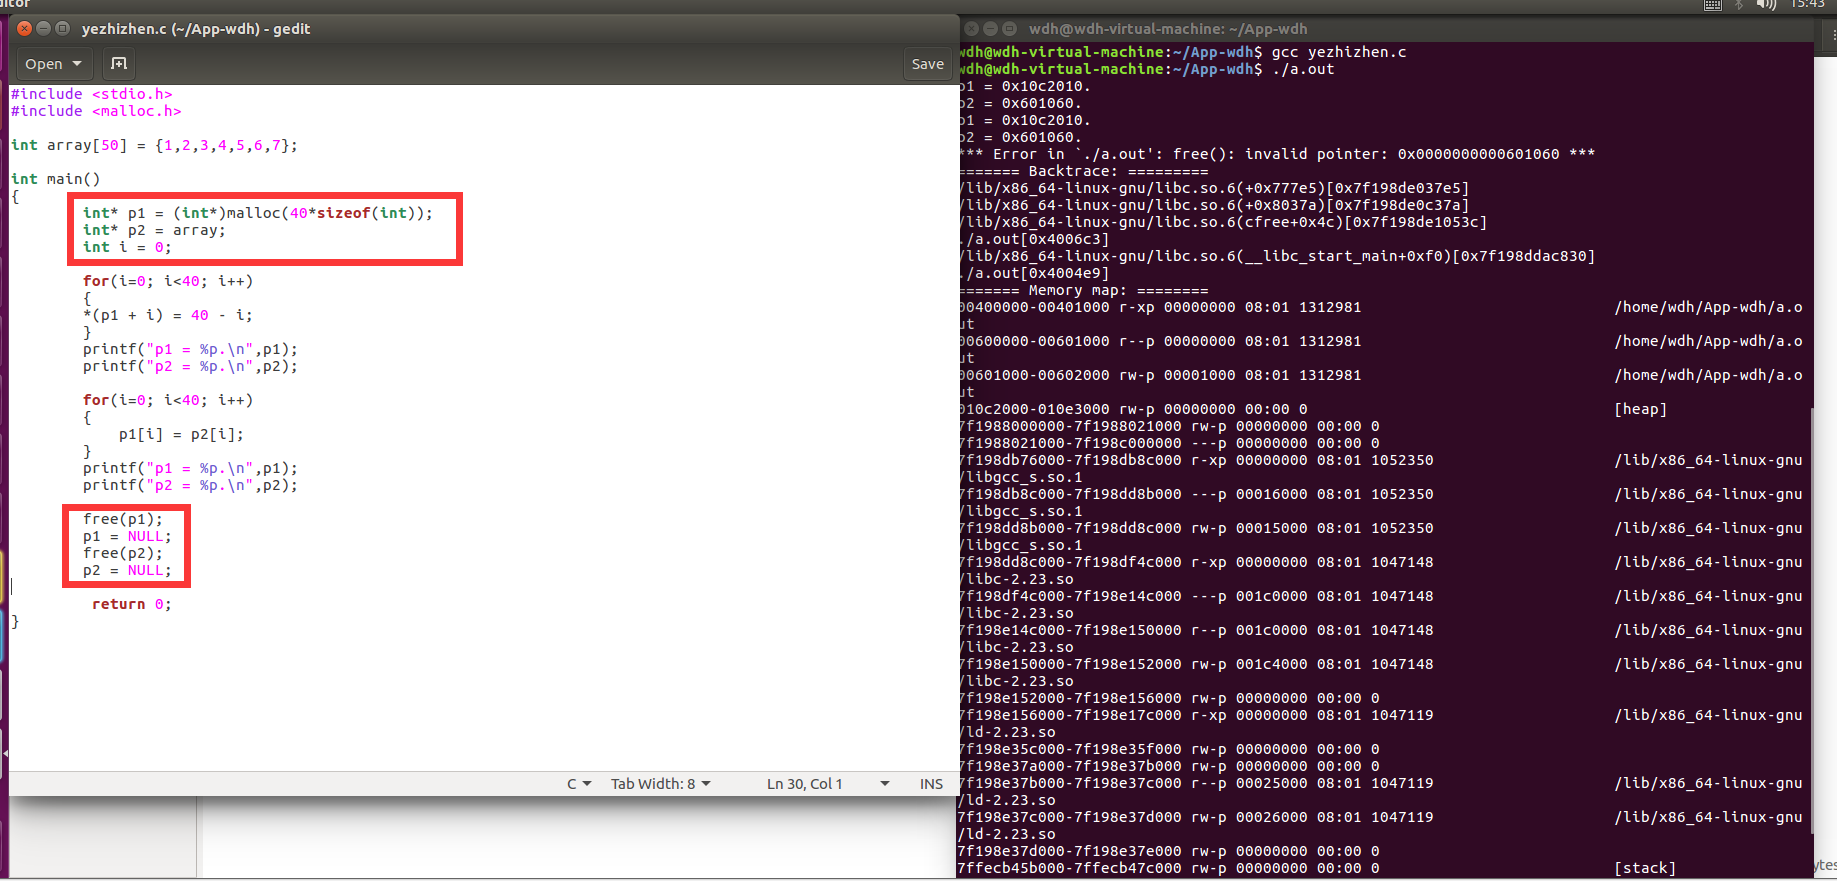Click the 'int i = 0;' line
The width and height of the screenshot is (1837, 881).
127,247
